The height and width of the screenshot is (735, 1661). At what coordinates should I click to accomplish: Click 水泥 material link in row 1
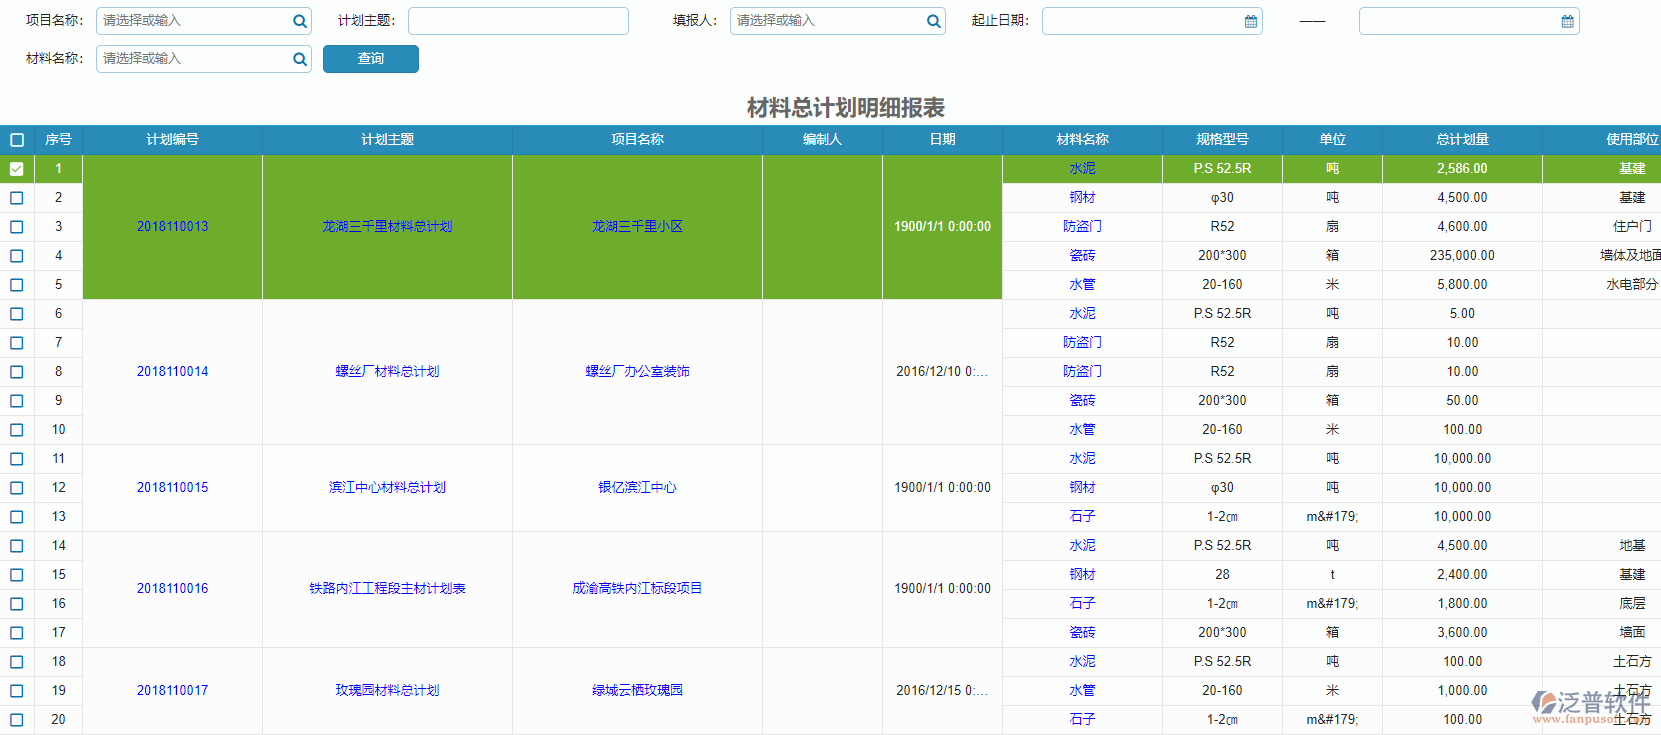1083,169
